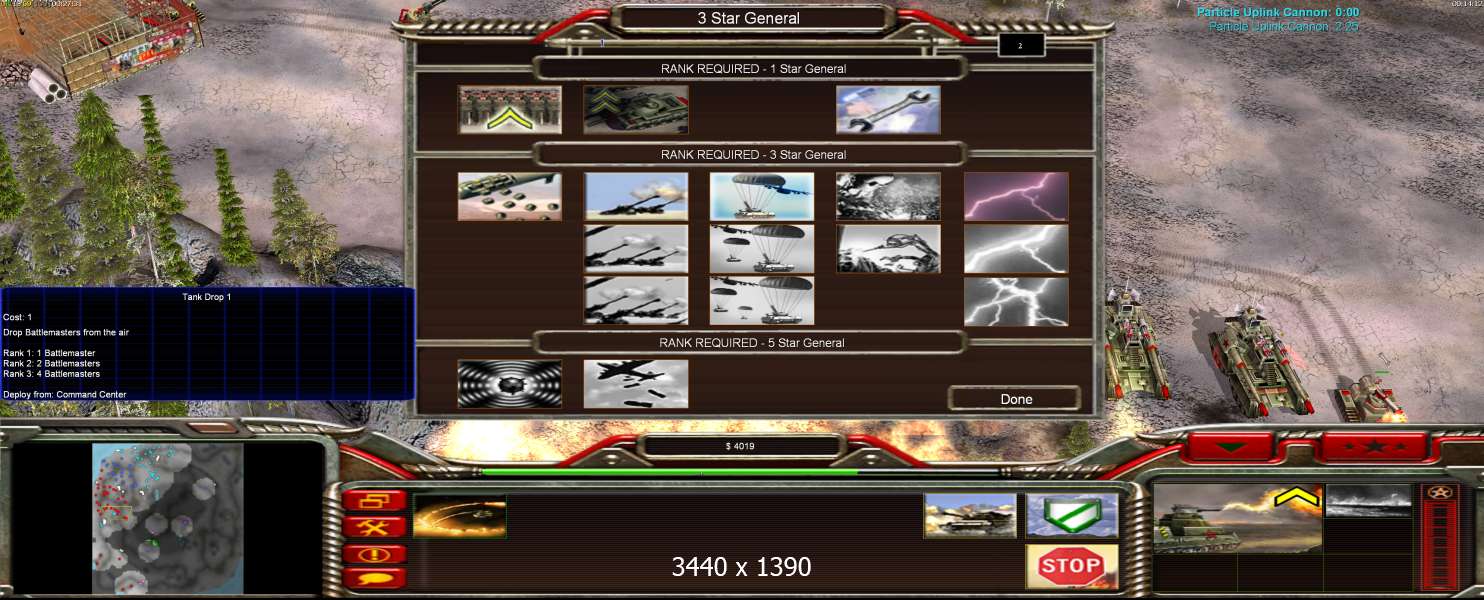Click the yellow veterancy chevron on portrait
Viewport: 1484px width, 600px height.
point(1295,497)
